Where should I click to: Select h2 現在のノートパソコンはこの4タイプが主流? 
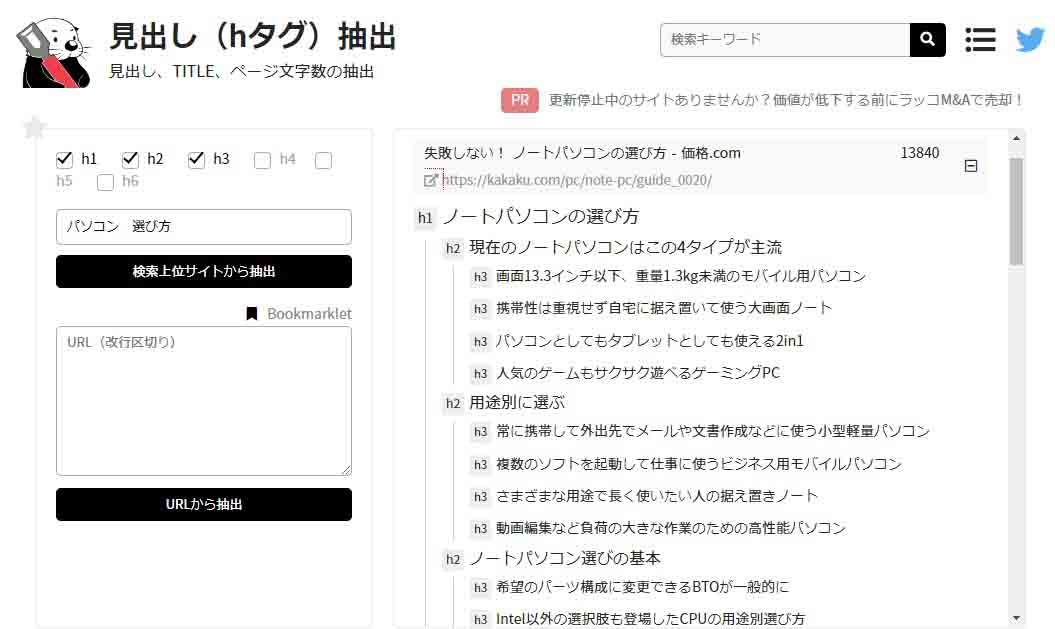625,248
